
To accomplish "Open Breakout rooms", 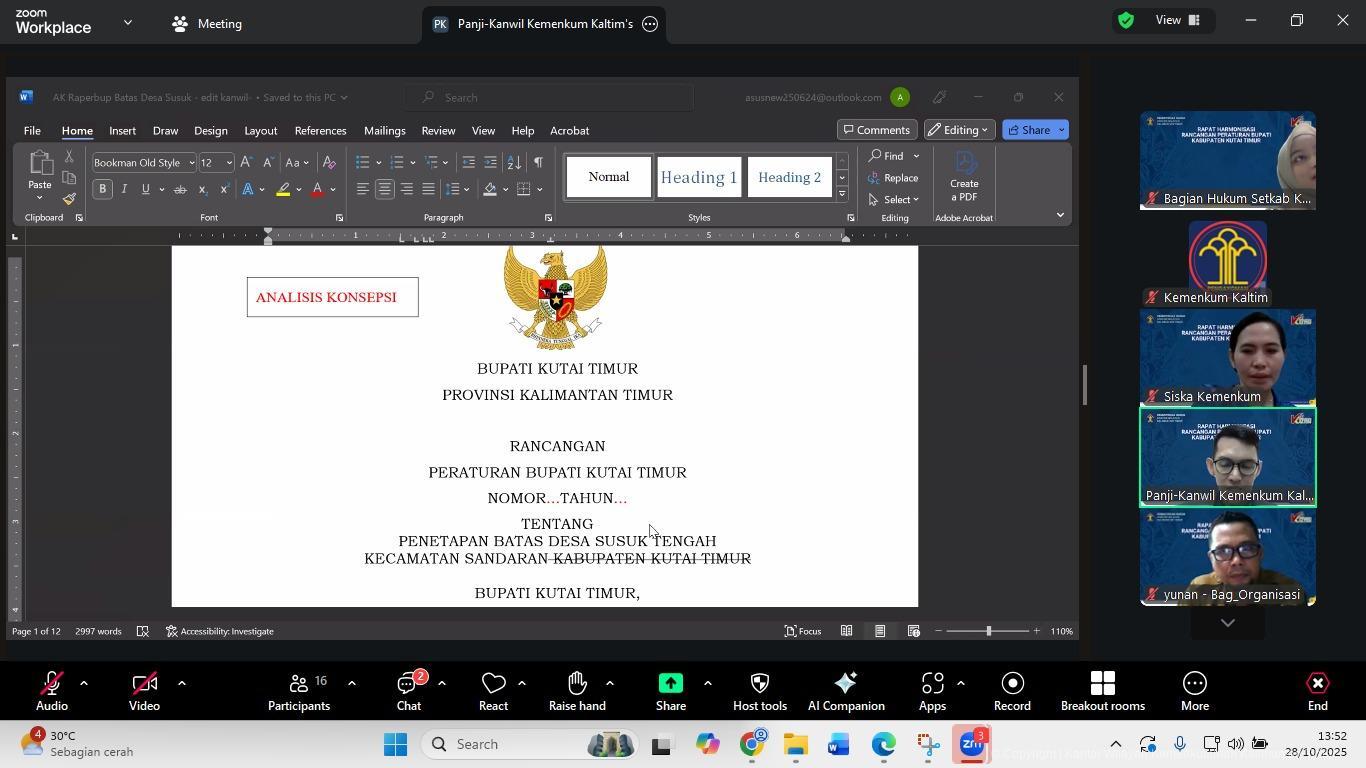I will coord(1102,689).
